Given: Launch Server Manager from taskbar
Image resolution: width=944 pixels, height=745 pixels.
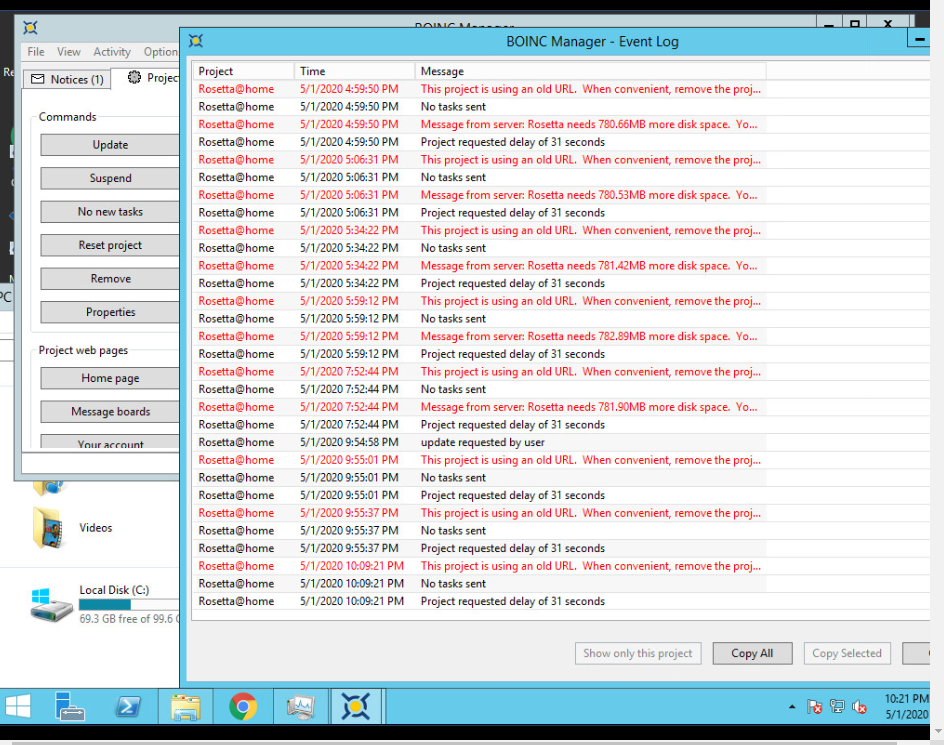Looking at the screenshot, I should [71, 707].
